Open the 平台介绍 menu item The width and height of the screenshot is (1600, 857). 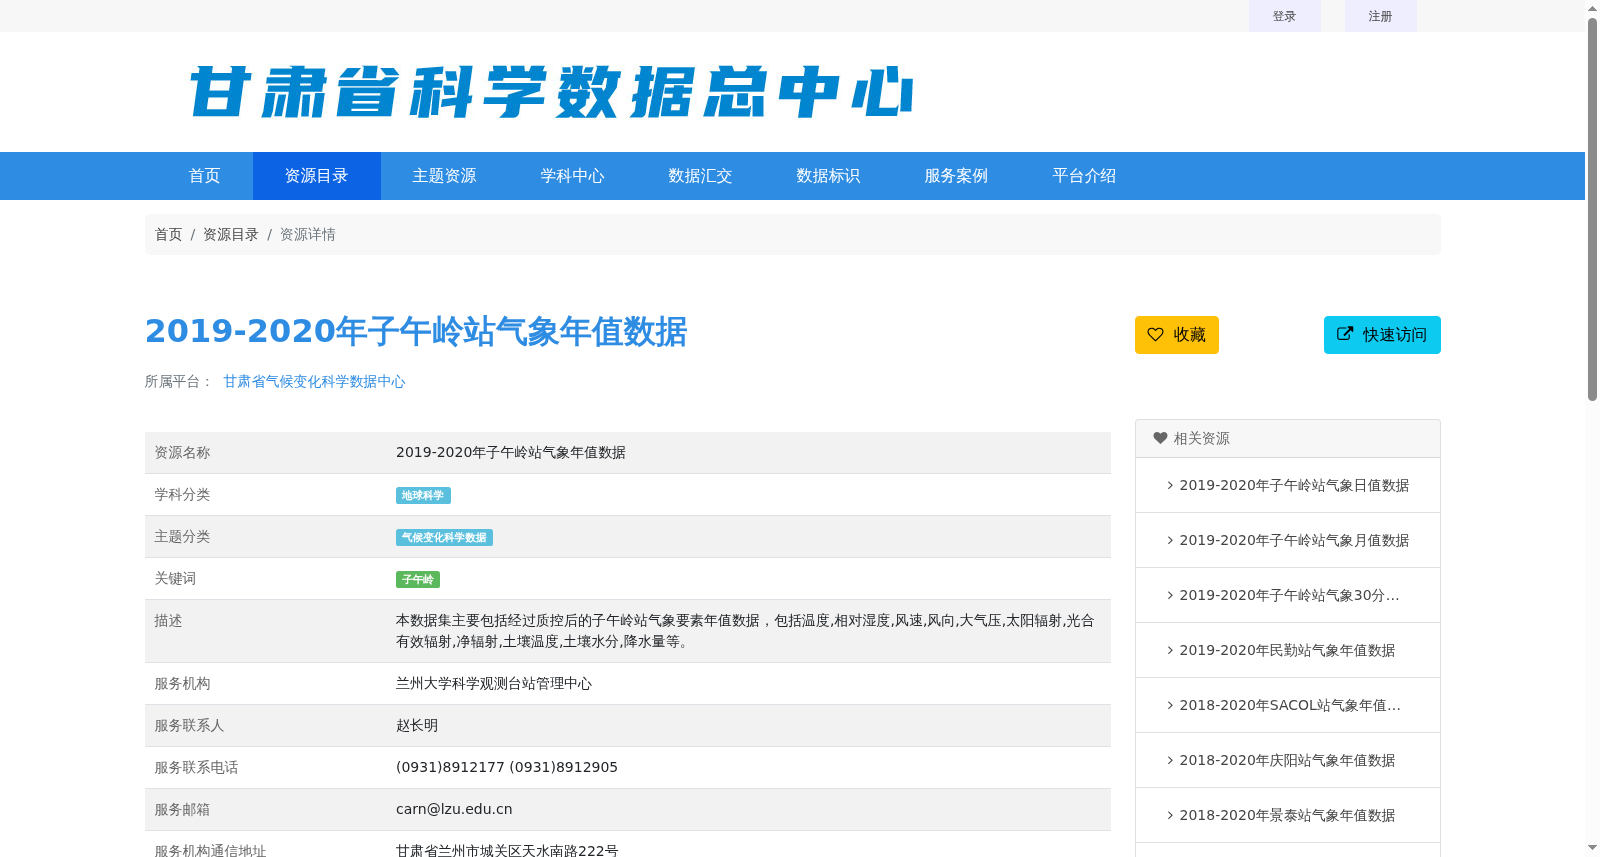[1085, 176]
